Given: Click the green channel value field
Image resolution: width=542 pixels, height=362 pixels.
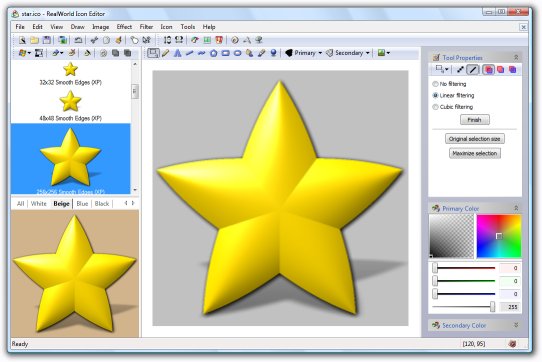Looking at the screenshot, I should pyautogui.click(x=510, y=281).
